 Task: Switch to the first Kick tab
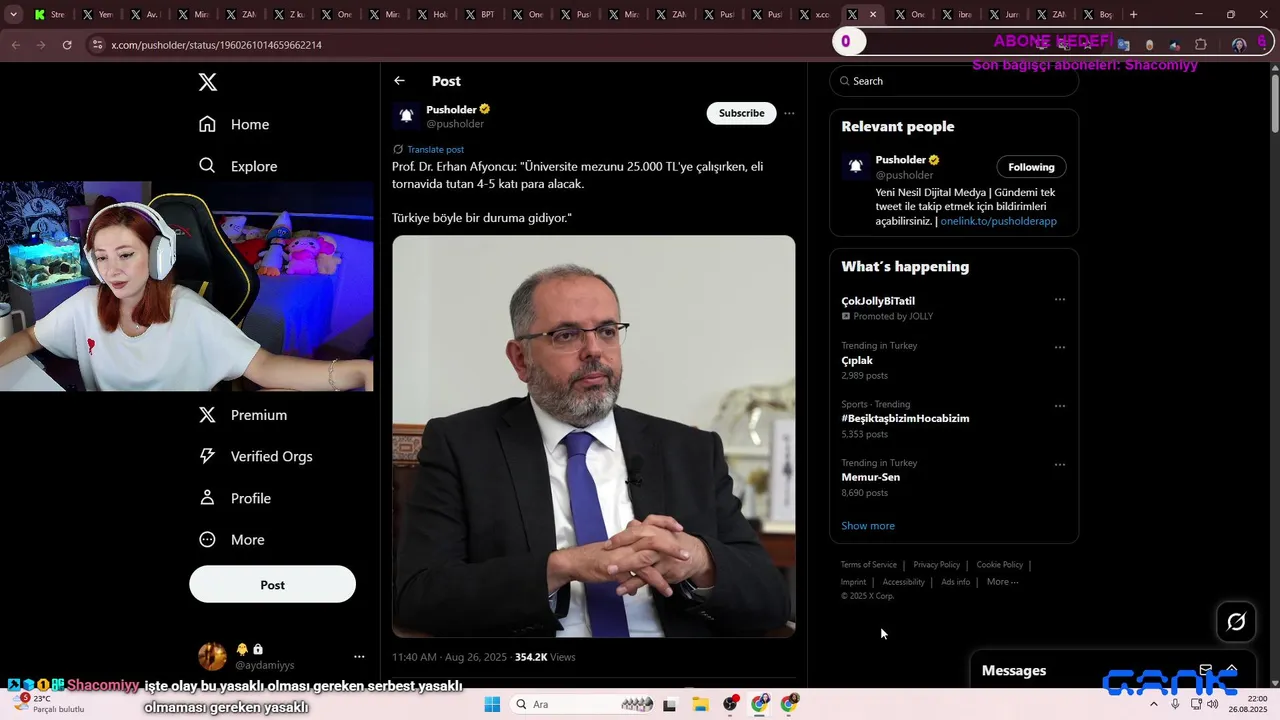(x=48, y=15)
